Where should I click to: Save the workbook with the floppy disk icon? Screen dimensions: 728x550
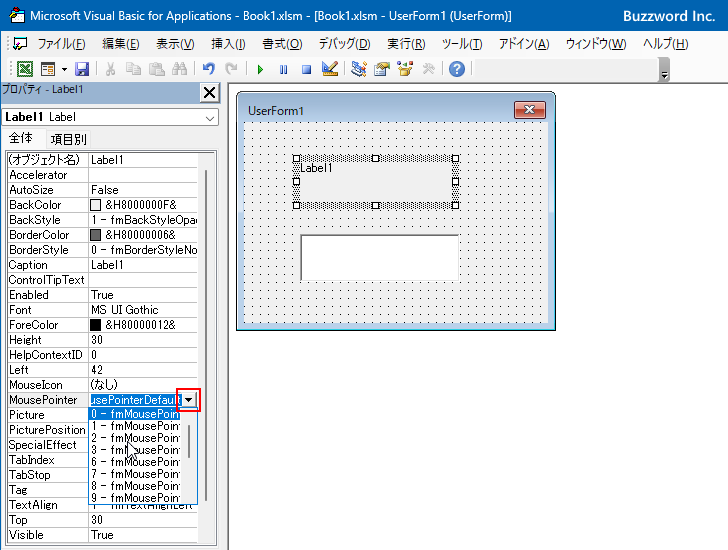coord(82,69)
